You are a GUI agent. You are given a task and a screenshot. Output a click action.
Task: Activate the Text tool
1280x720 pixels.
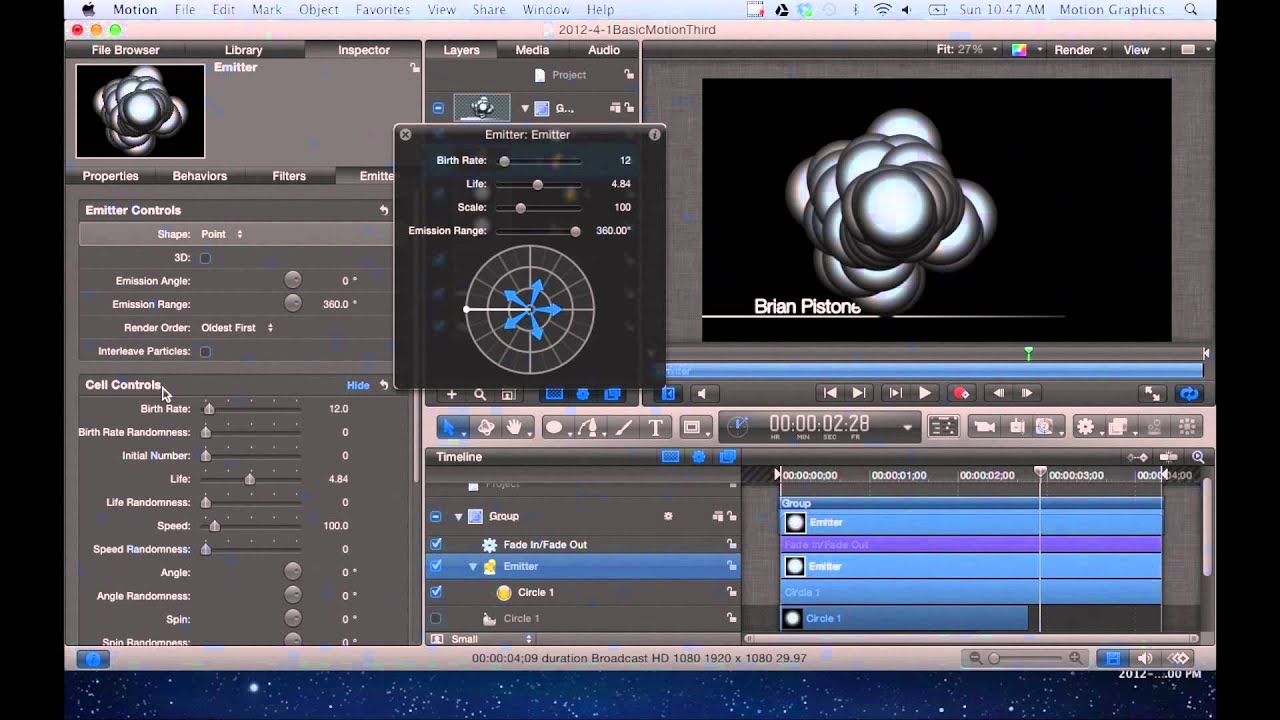pos(655,427)
